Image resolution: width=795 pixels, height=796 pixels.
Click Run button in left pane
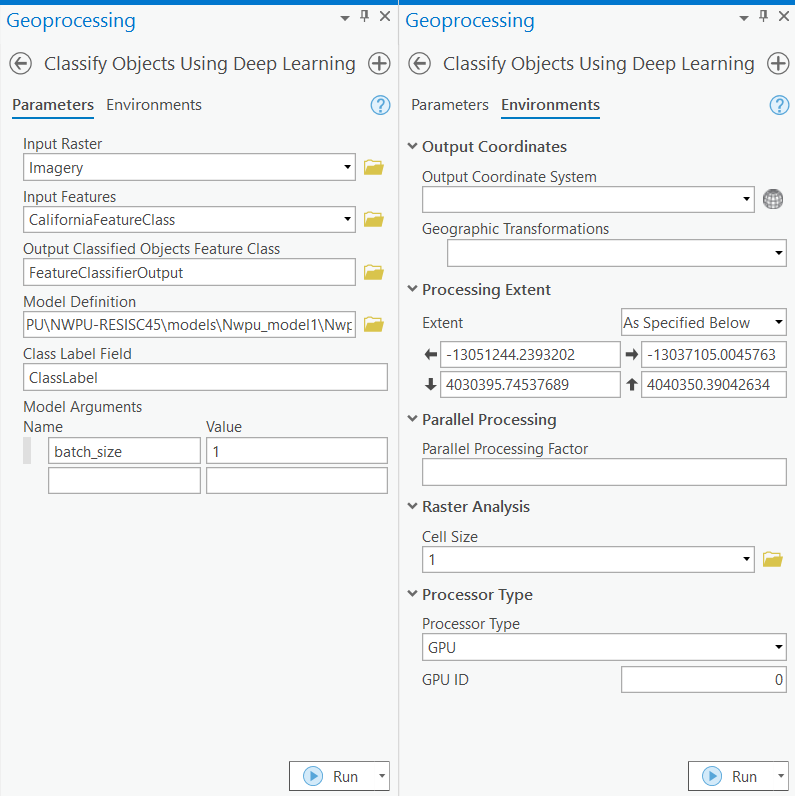(332, 776)
